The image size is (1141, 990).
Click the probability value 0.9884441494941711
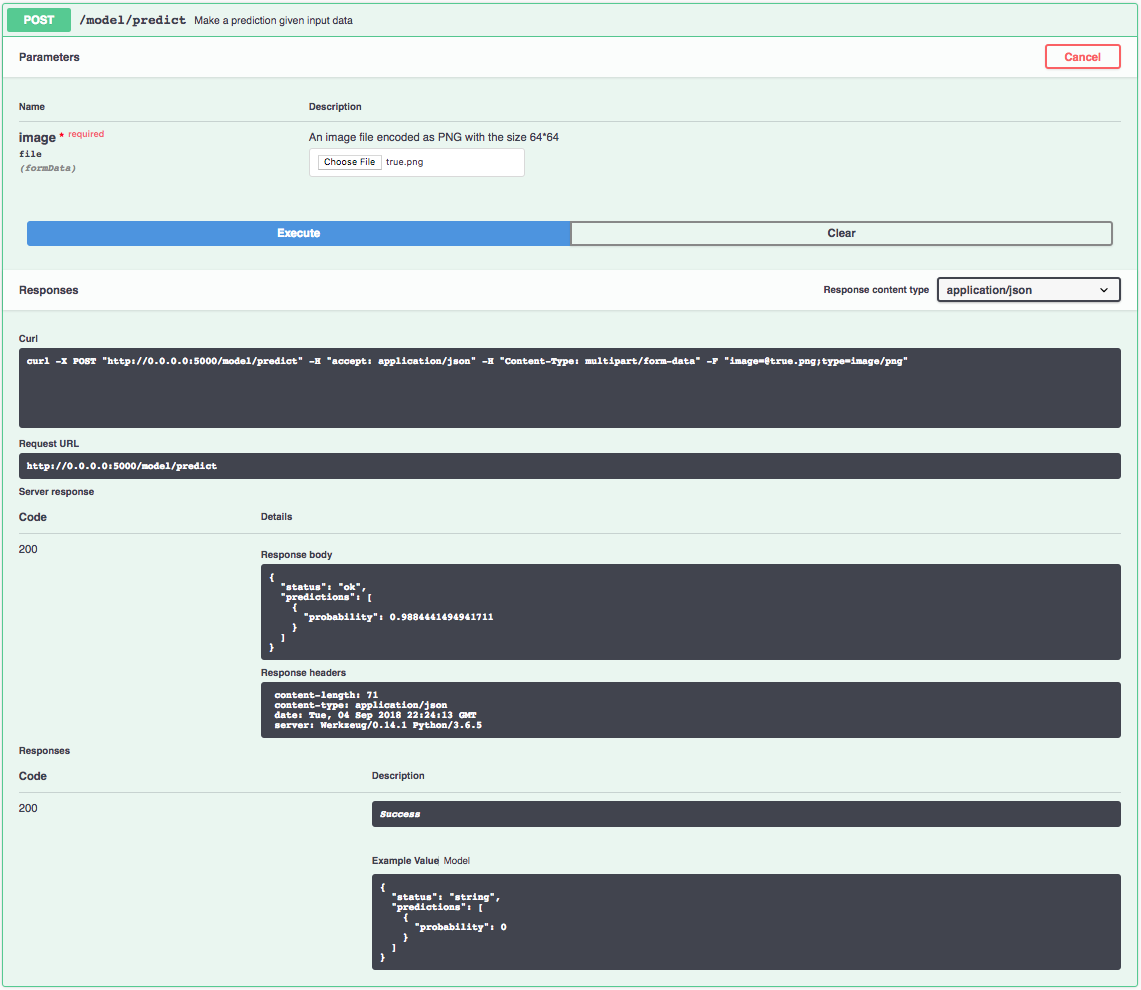click(x=441, y=617)
